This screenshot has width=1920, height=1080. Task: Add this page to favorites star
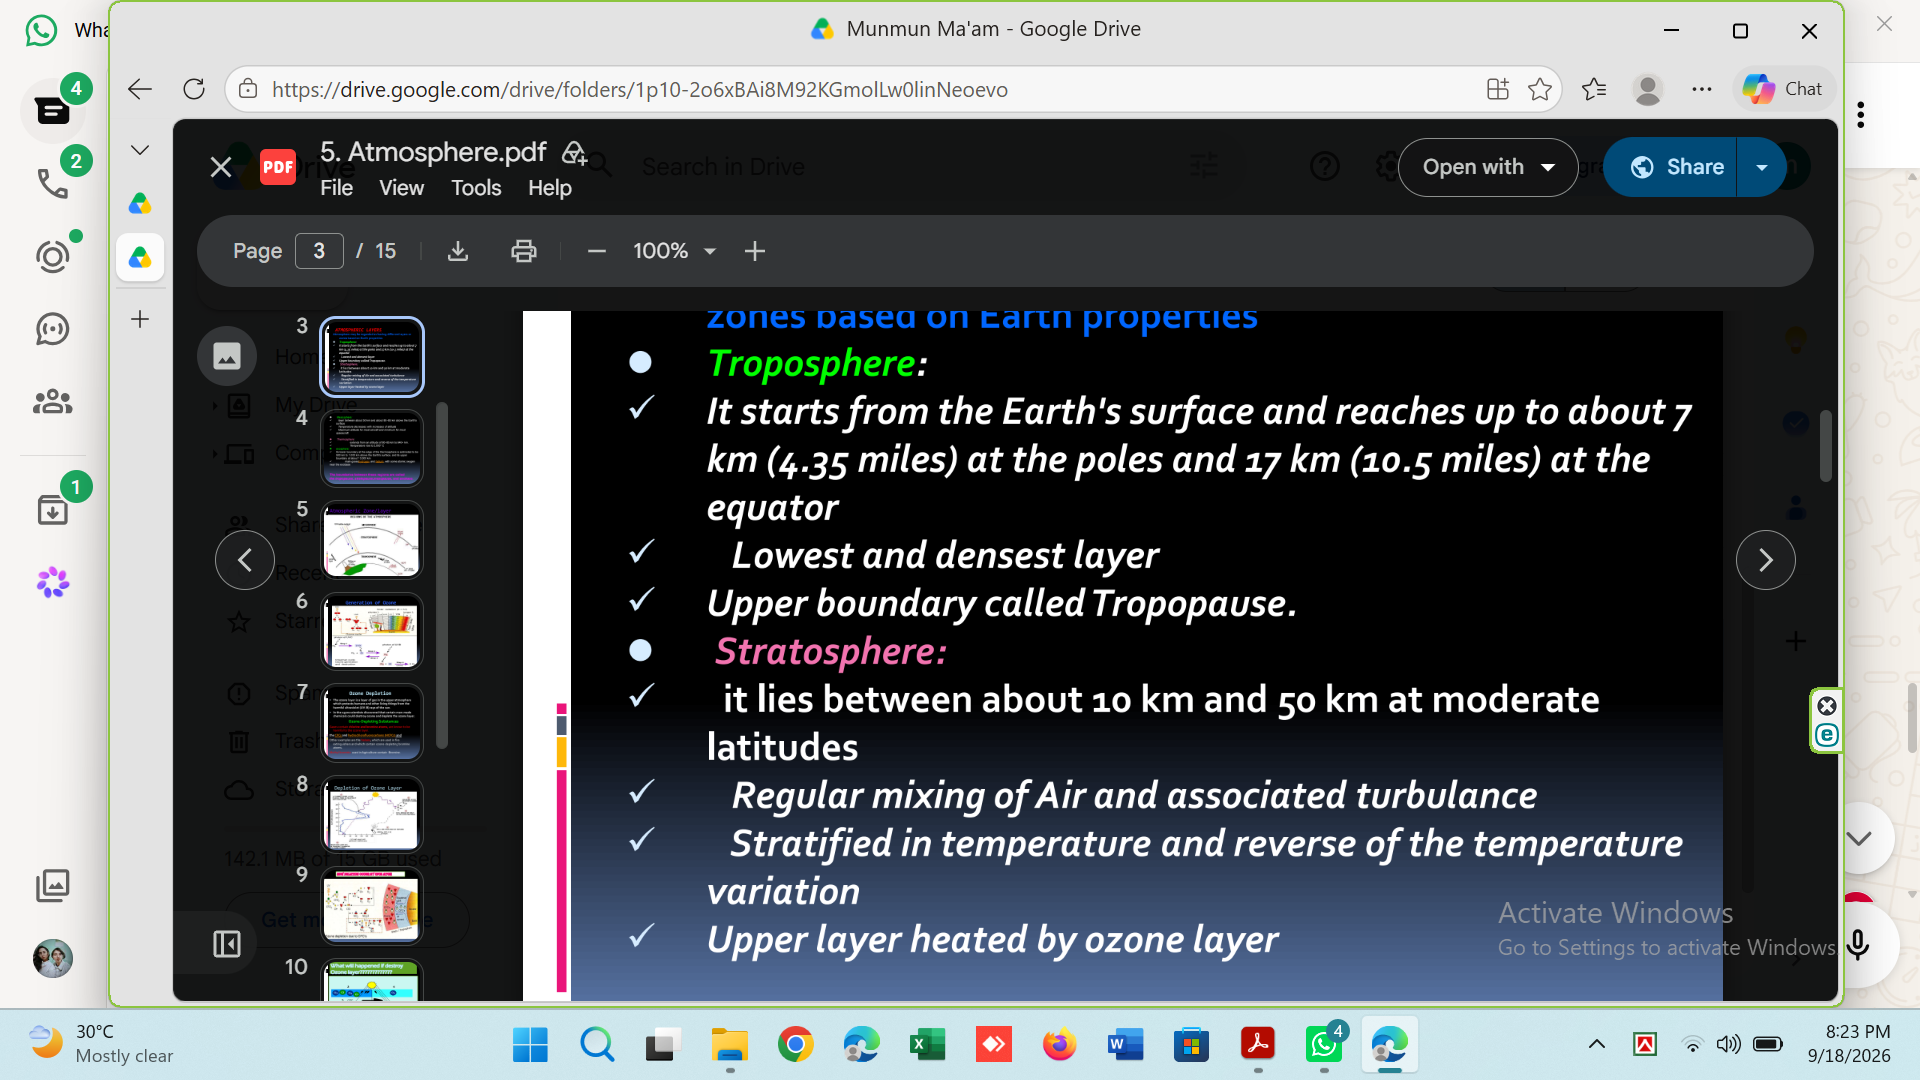pyautogui.click(x=1540, y=89)
